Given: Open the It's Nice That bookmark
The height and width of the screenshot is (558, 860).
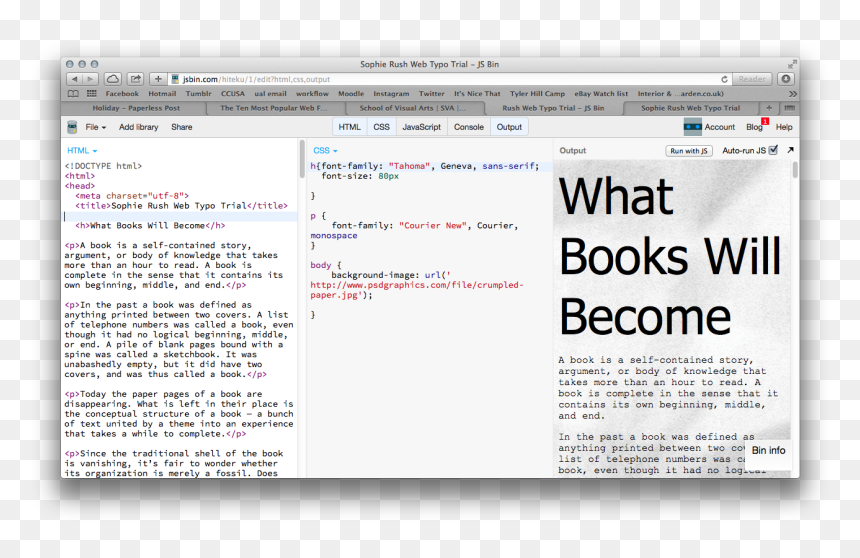Looking at the screenshot, I should tap(477, 94).
